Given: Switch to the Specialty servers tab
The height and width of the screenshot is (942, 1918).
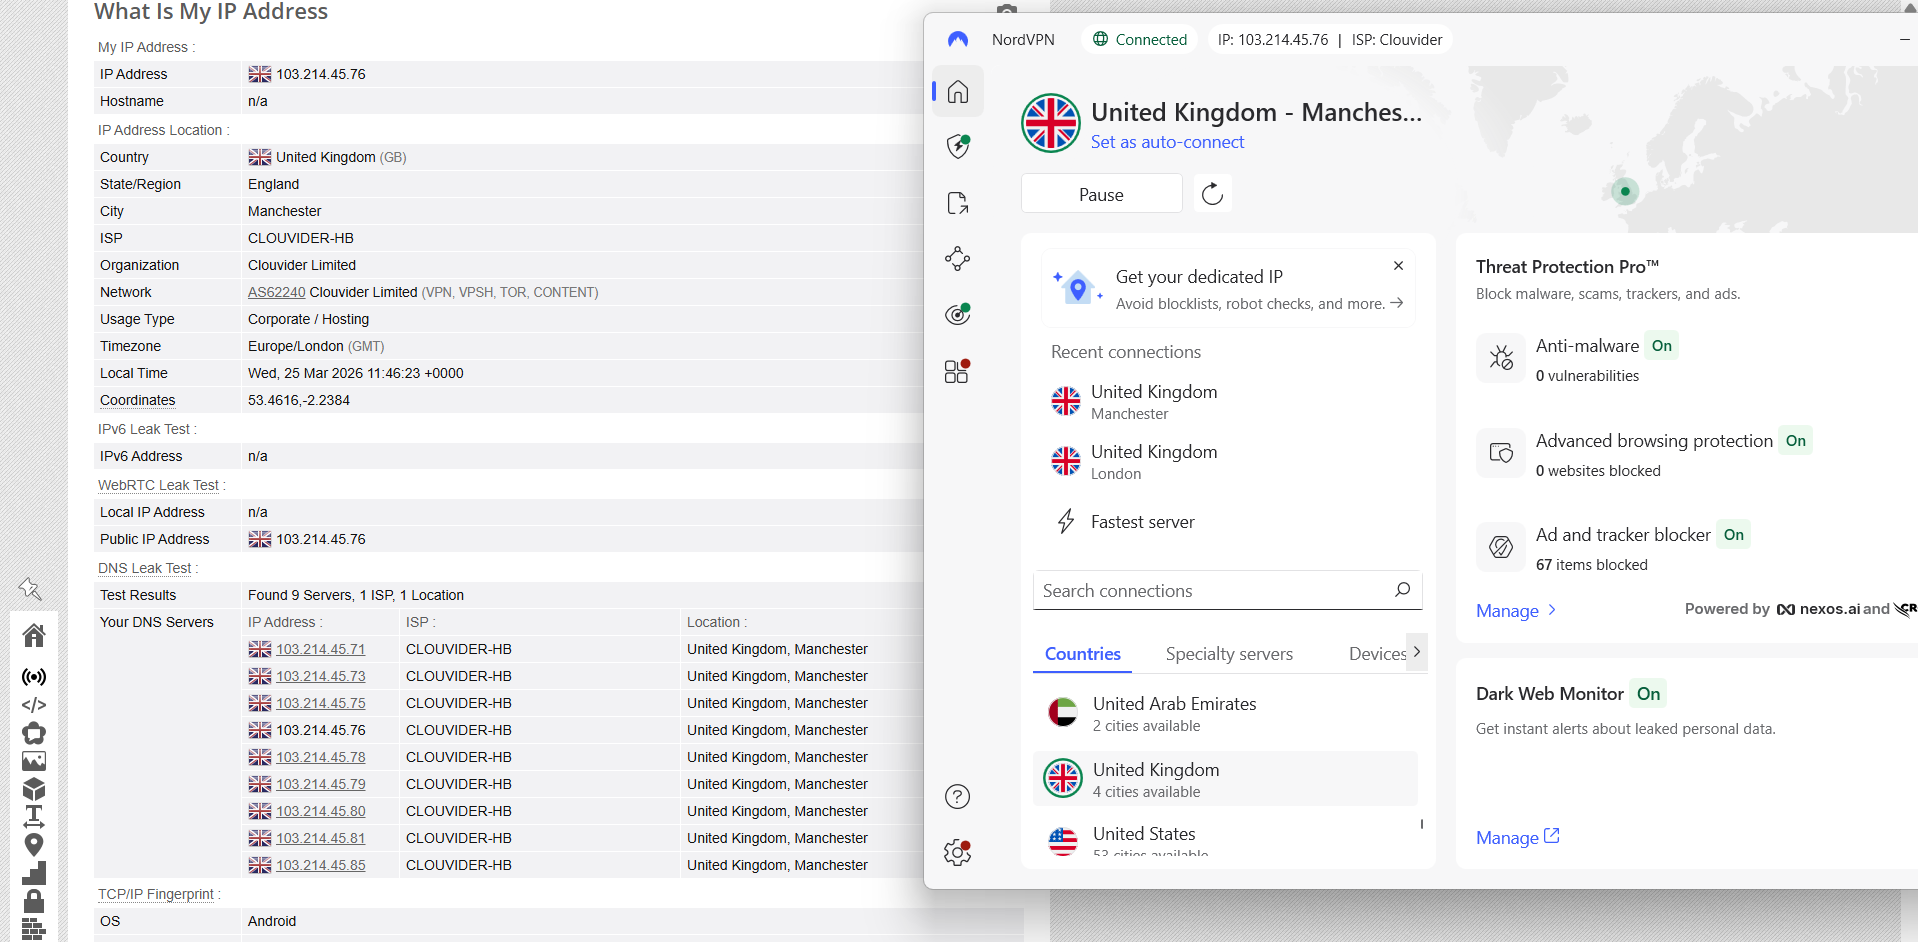Looking at the screenshot, I should [1228, 653].
